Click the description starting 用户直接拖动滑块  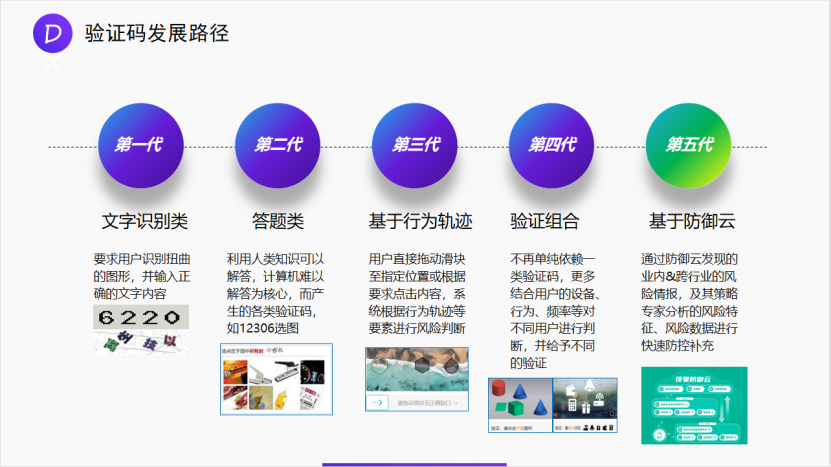pyautogui.click(x=417, y=294)
